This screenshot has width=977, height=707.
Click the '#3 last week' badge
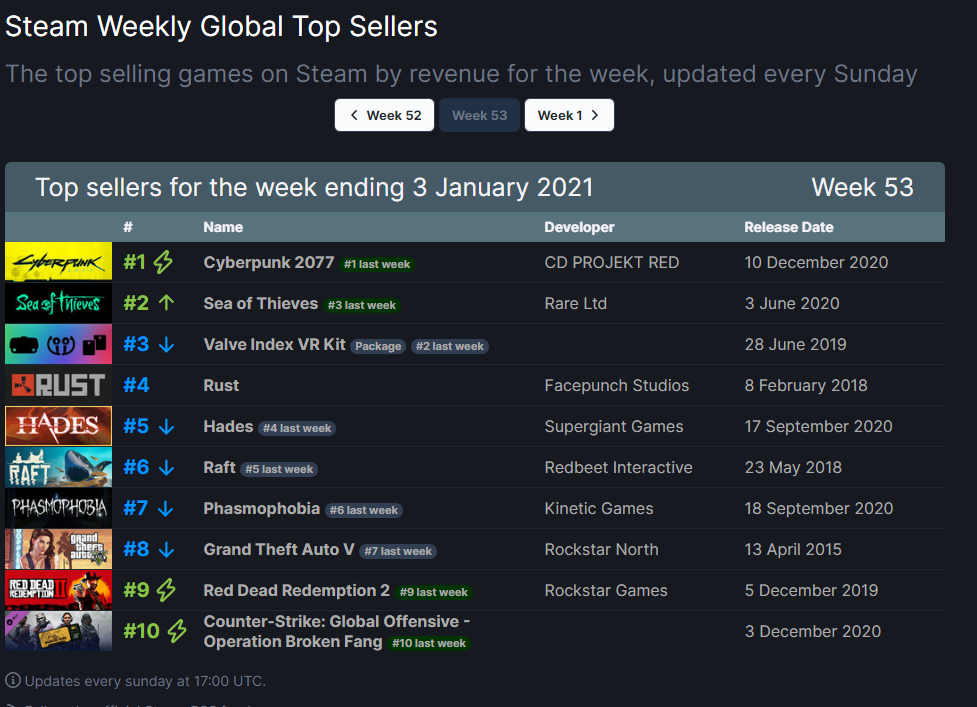(361, 305)
